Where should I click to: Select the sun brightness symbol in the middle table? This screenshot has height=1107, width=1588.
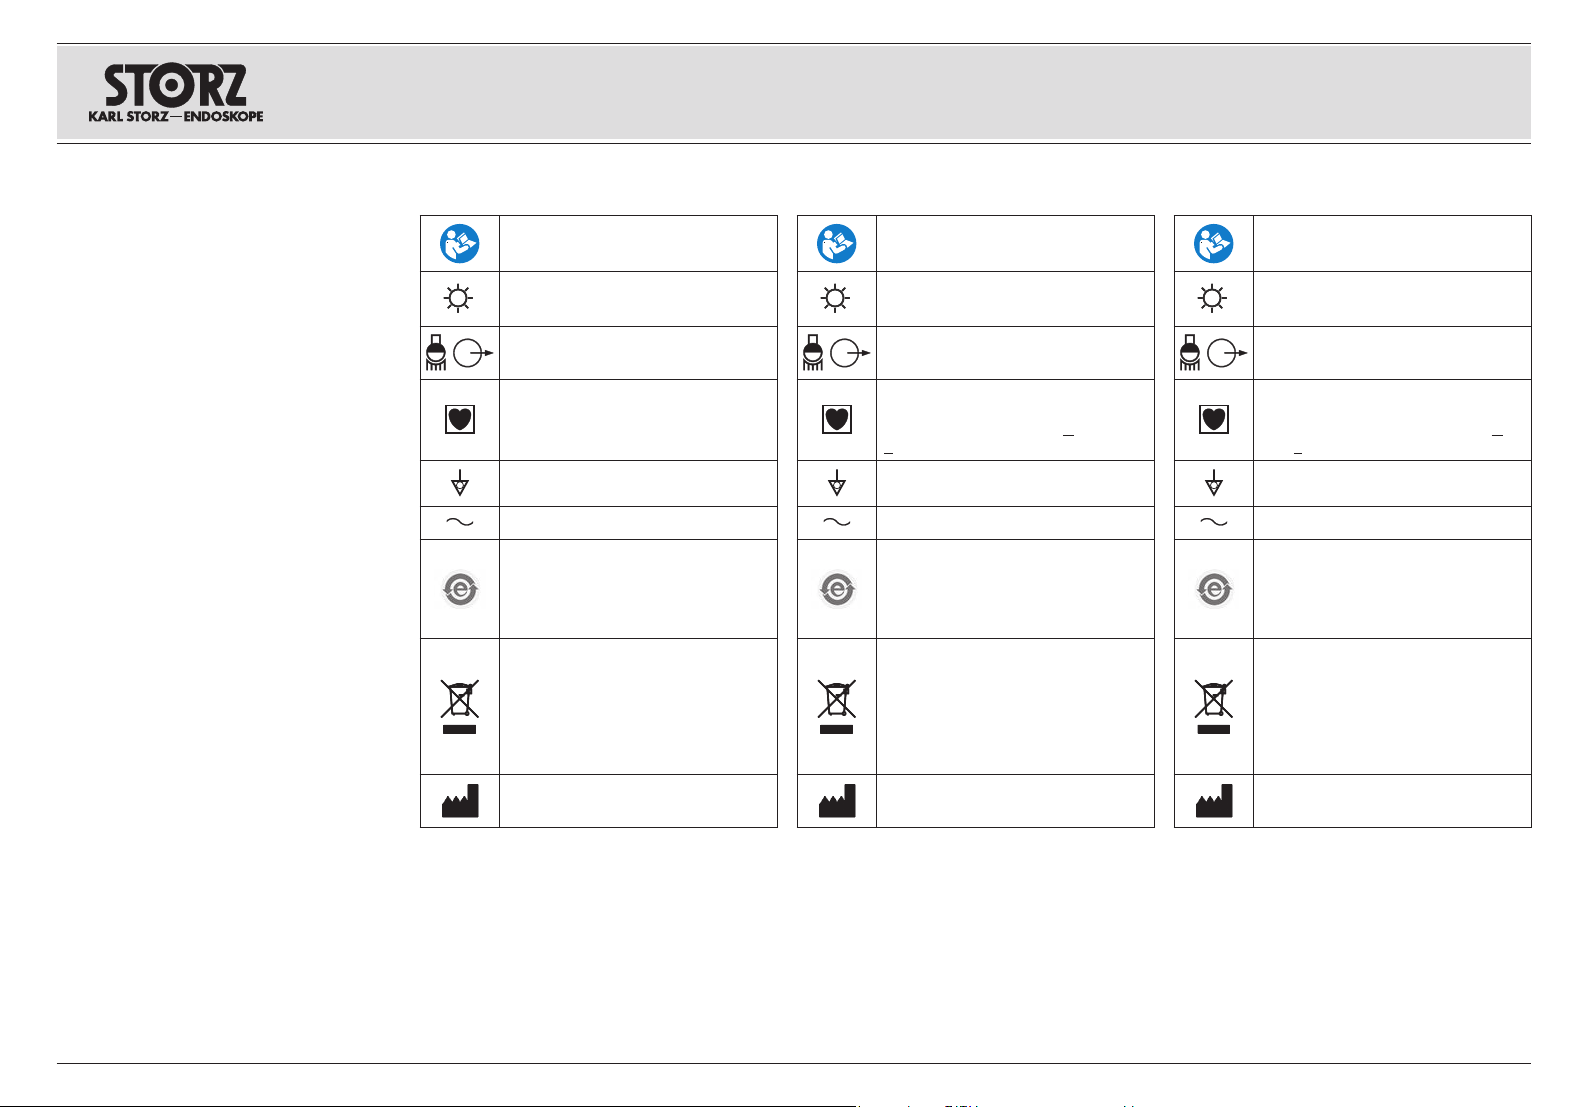click(837, 299)
